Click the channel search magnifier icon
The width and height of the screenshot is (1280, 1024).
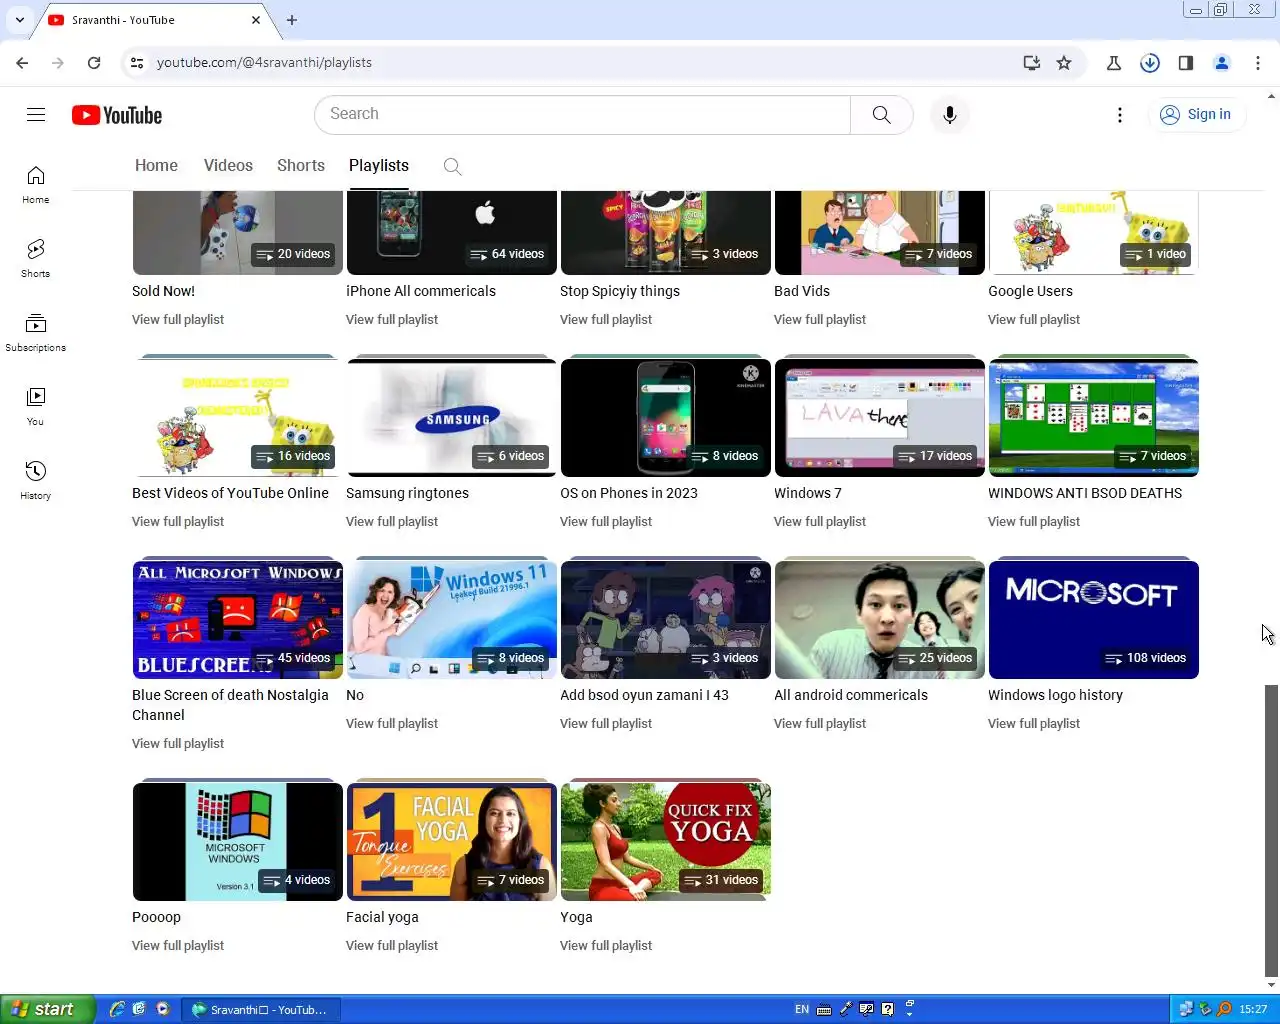point(452,166)
